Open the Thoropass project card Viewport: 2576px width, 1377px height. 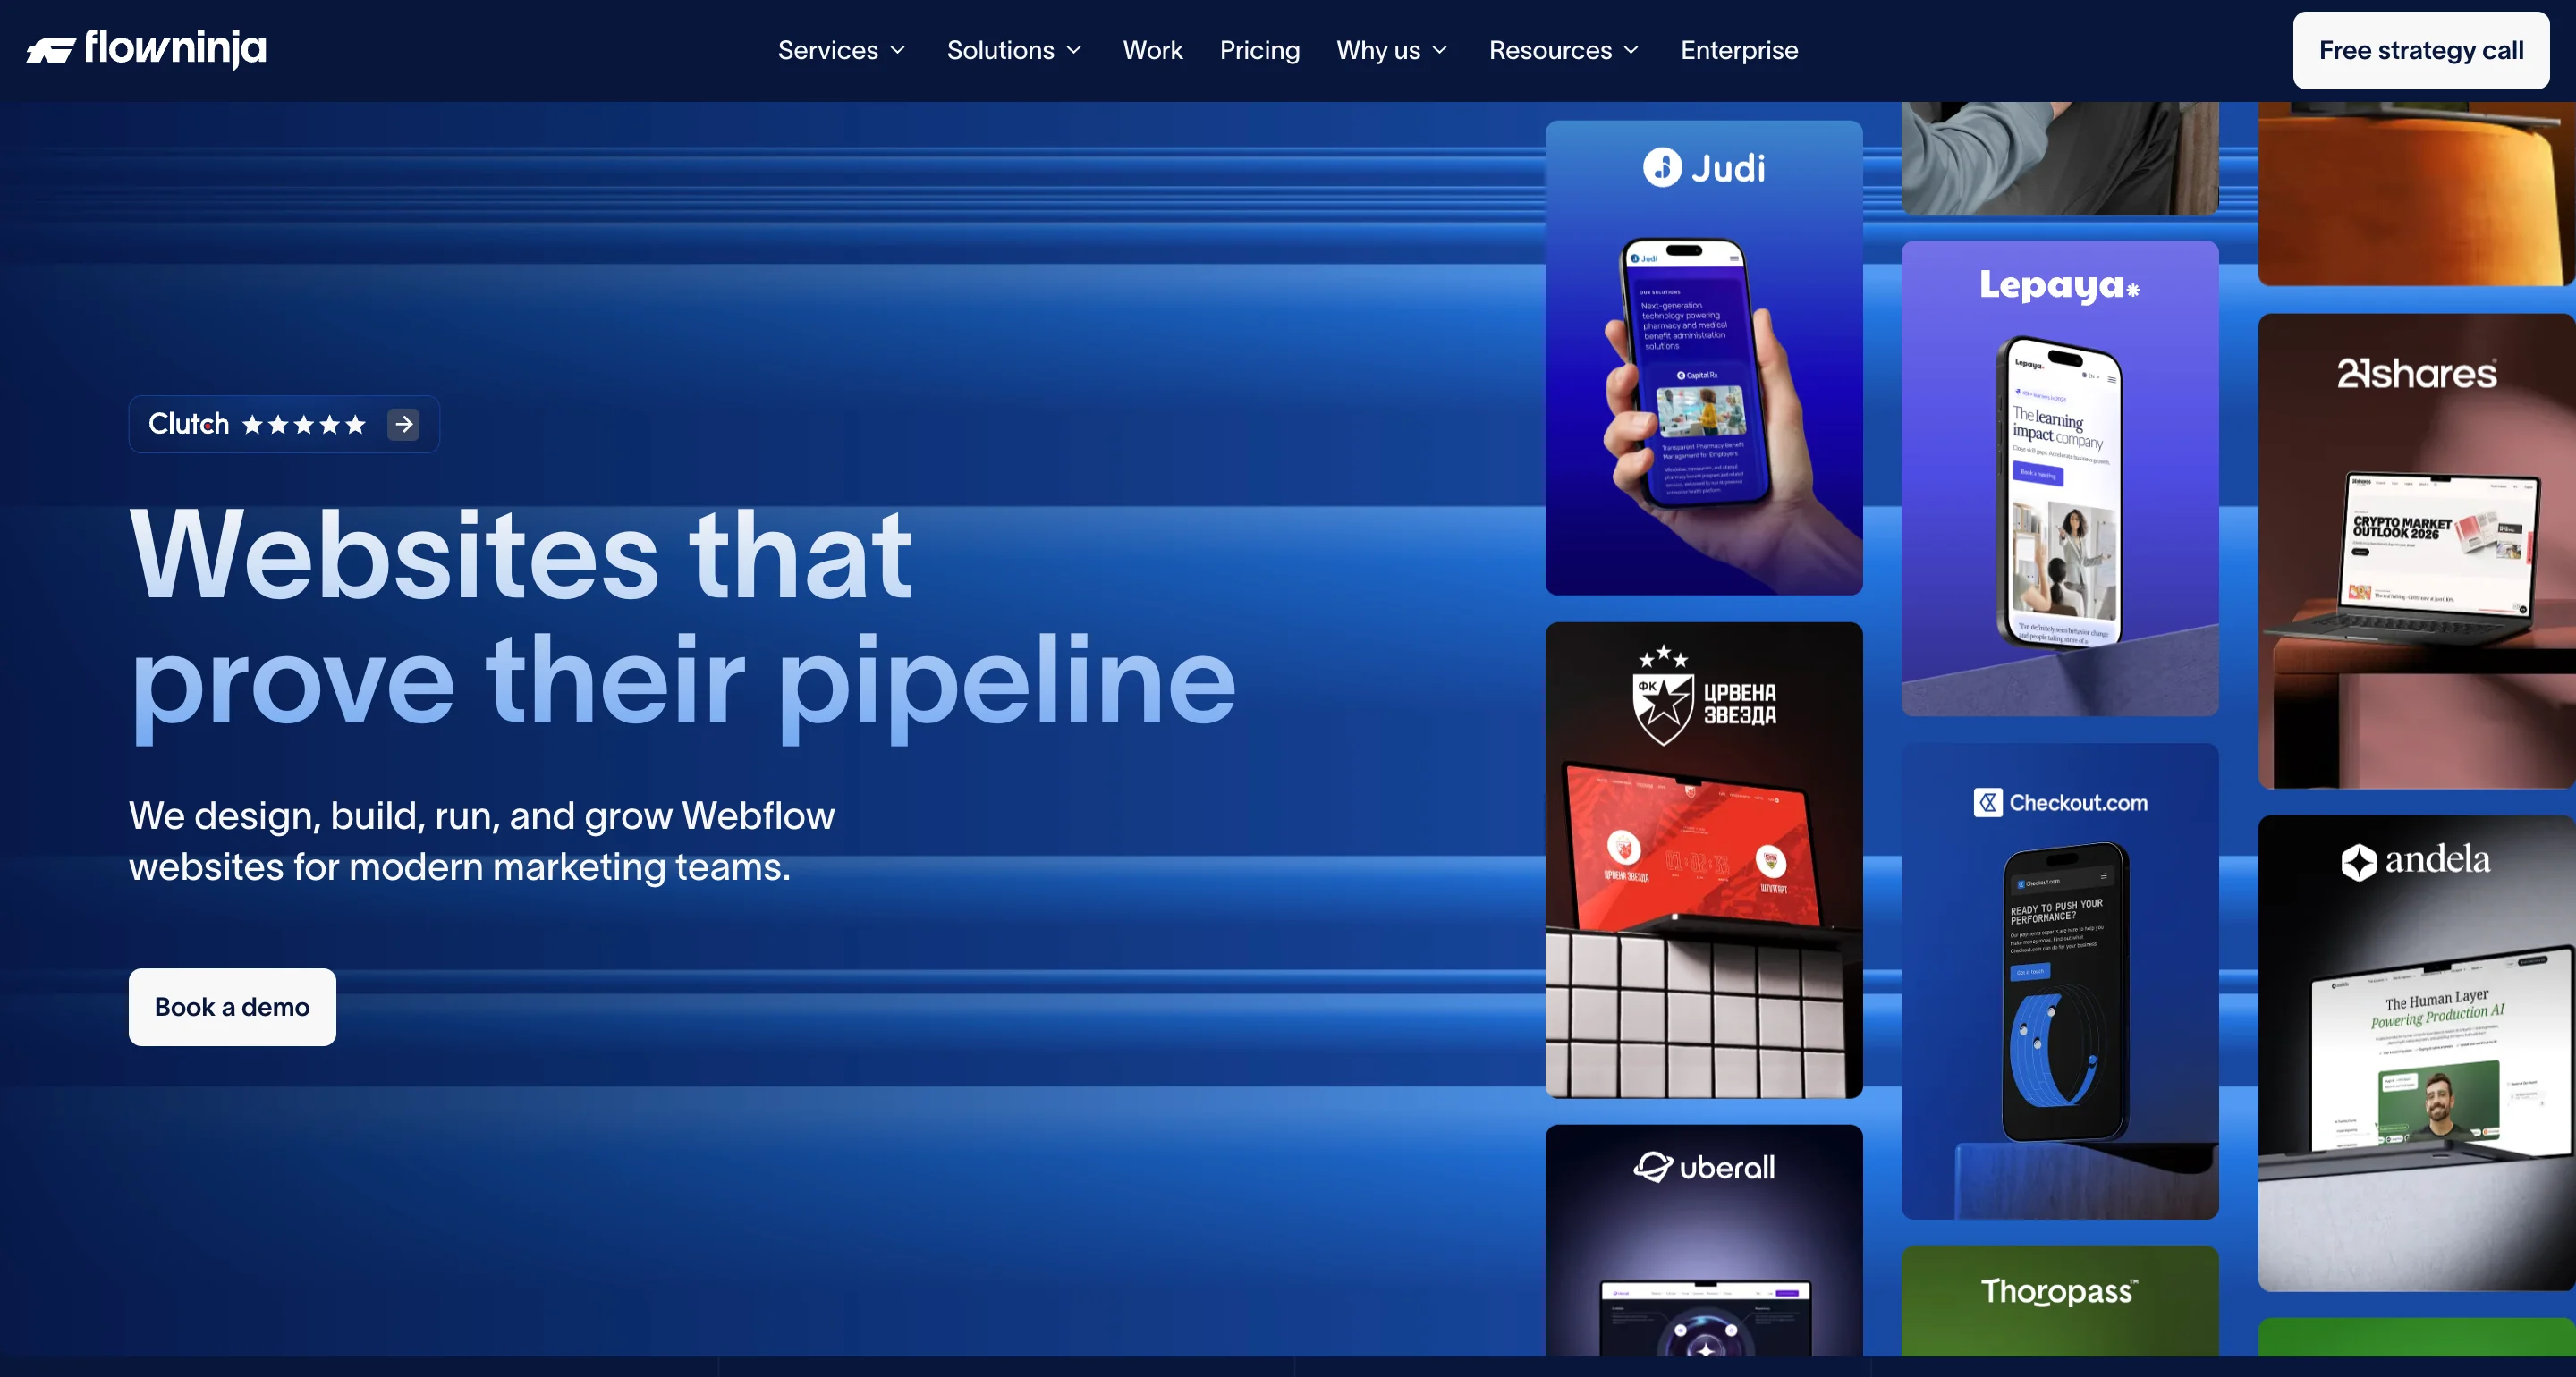tap(2059, 1300)
